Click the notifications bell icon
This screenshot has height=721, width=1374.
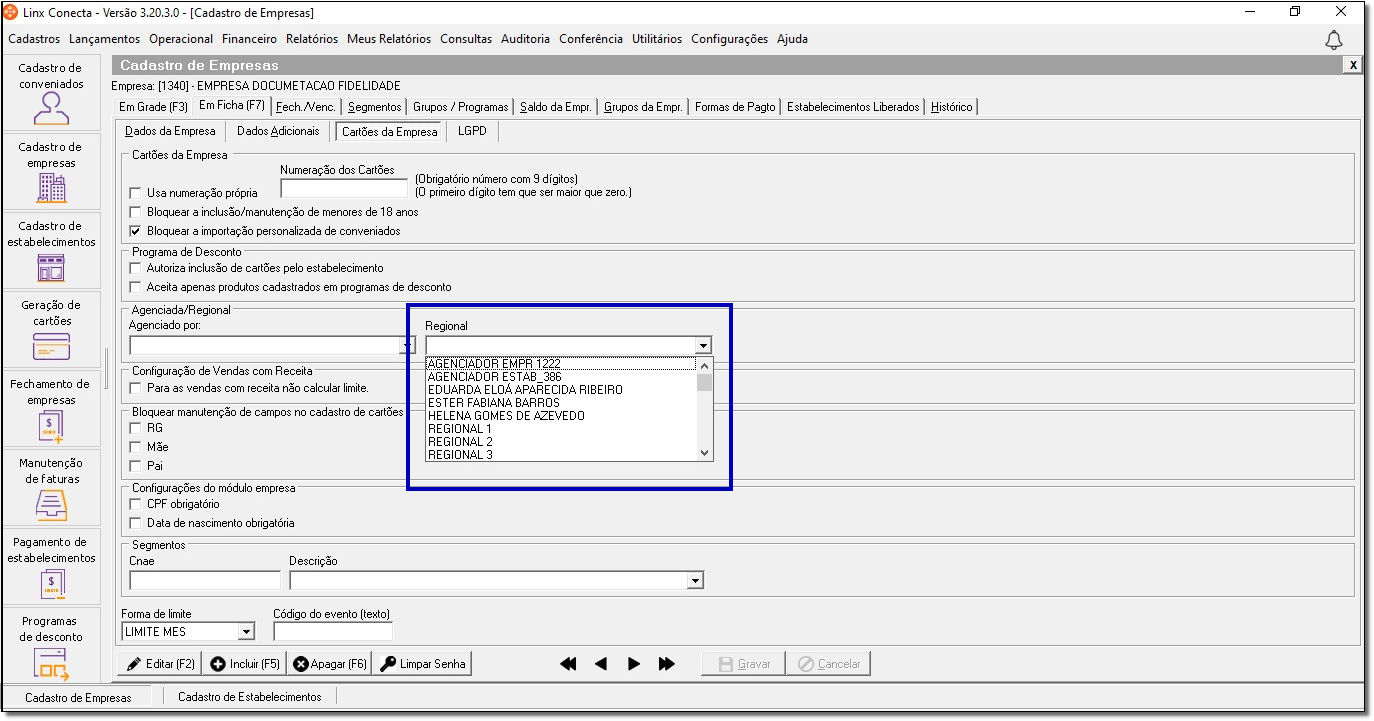1334,39
